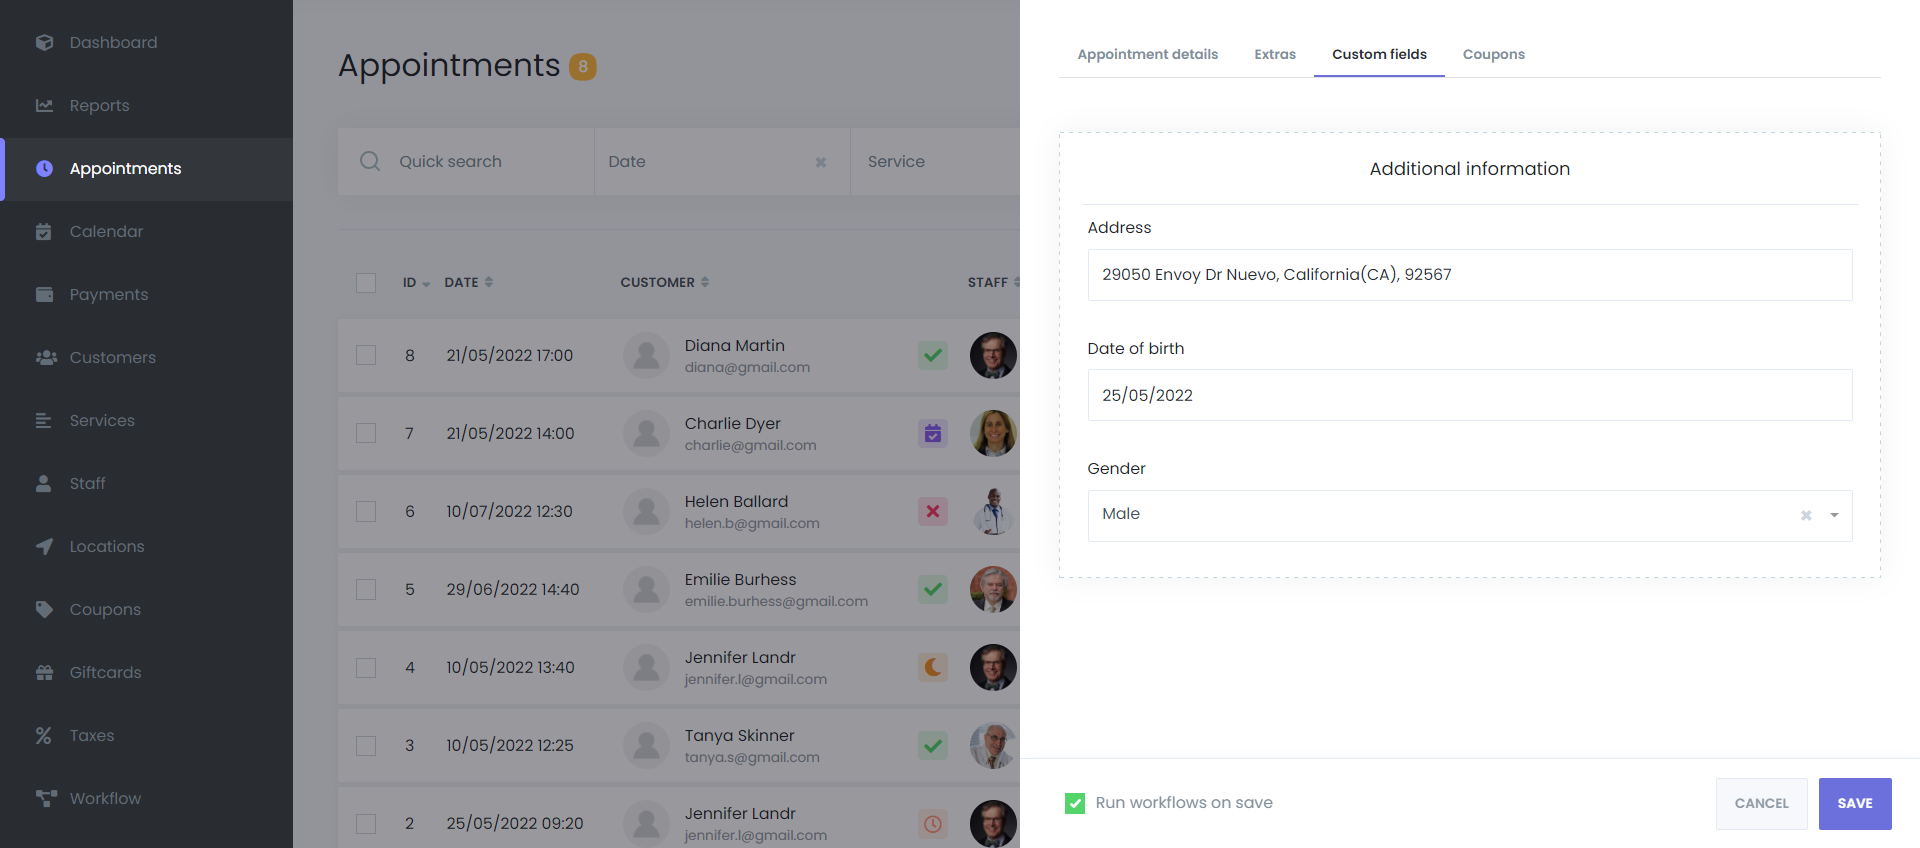Screen dimensions: 1920x848
Task: Open Staff via the person icon
Action: [44, 483]
